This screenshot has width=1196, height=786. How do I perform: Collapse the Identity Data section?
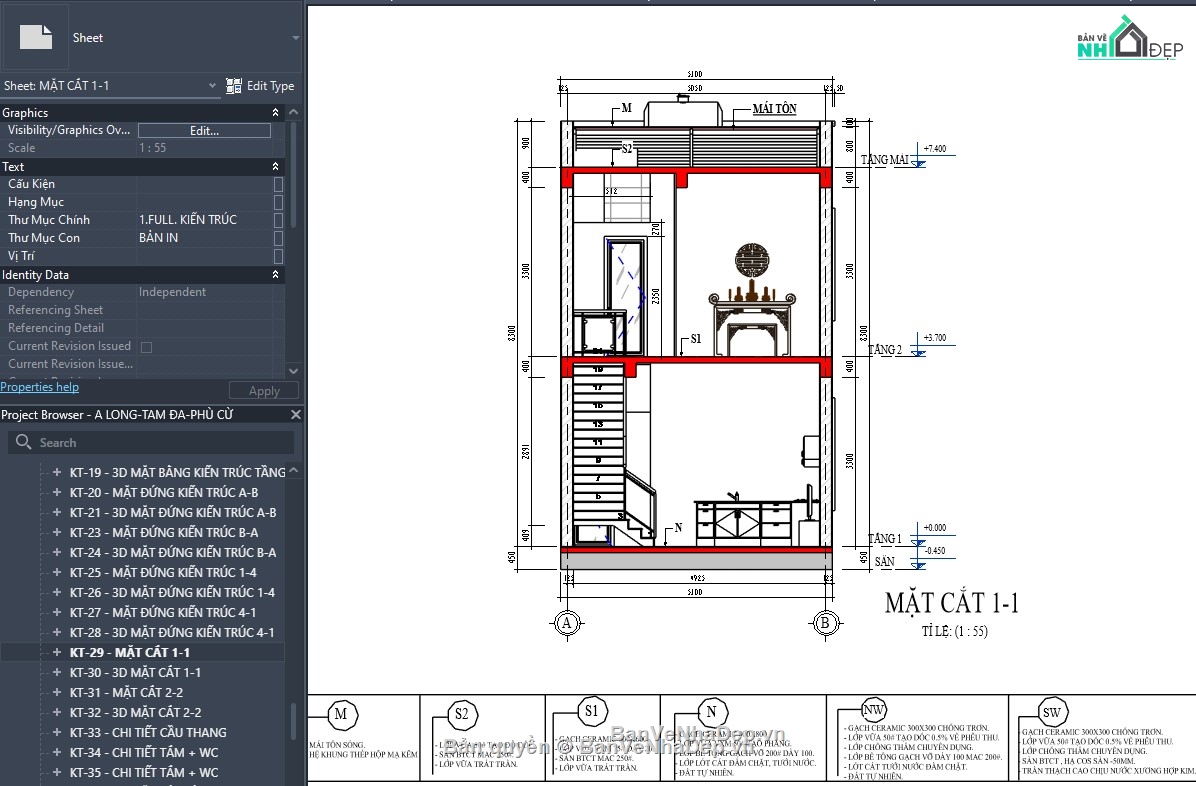[275, 275]
